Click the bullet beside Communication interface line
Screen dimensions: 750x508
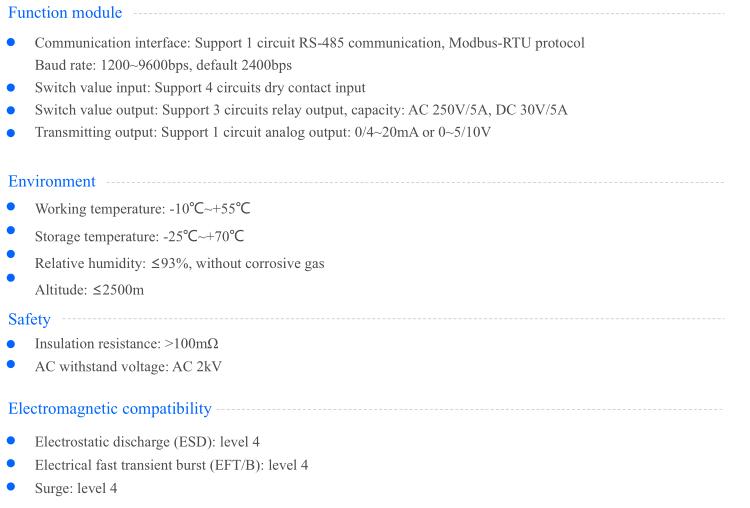pyautogui.click(x=11, y=43)
